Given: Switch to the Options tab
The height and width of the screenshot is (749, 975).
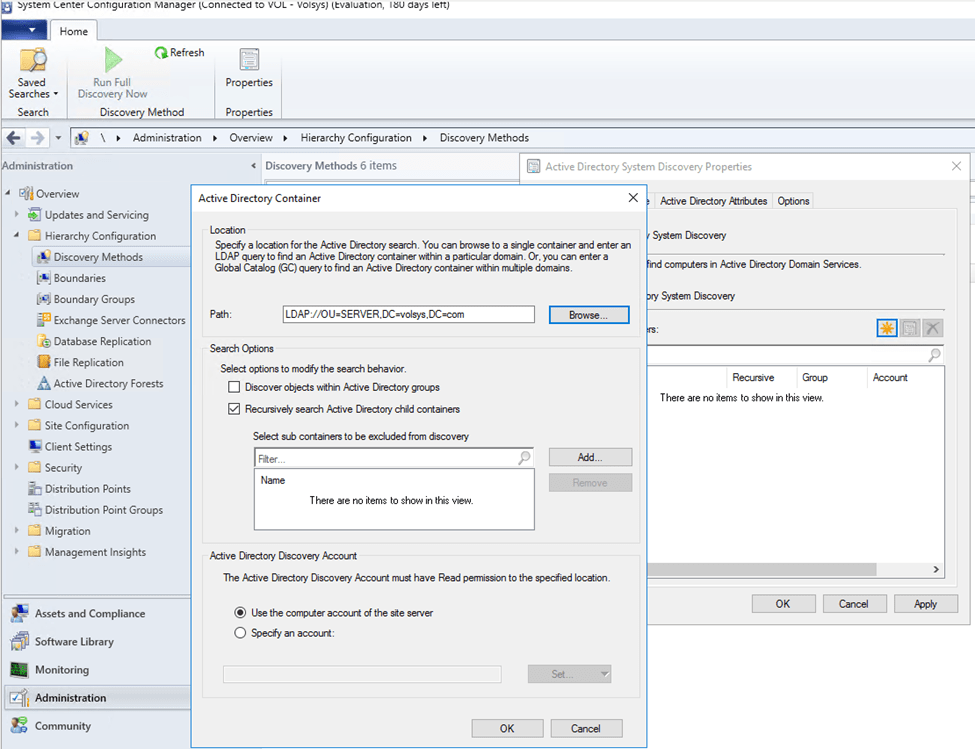Looking at the screenshot, I should (x=793, y=201).
